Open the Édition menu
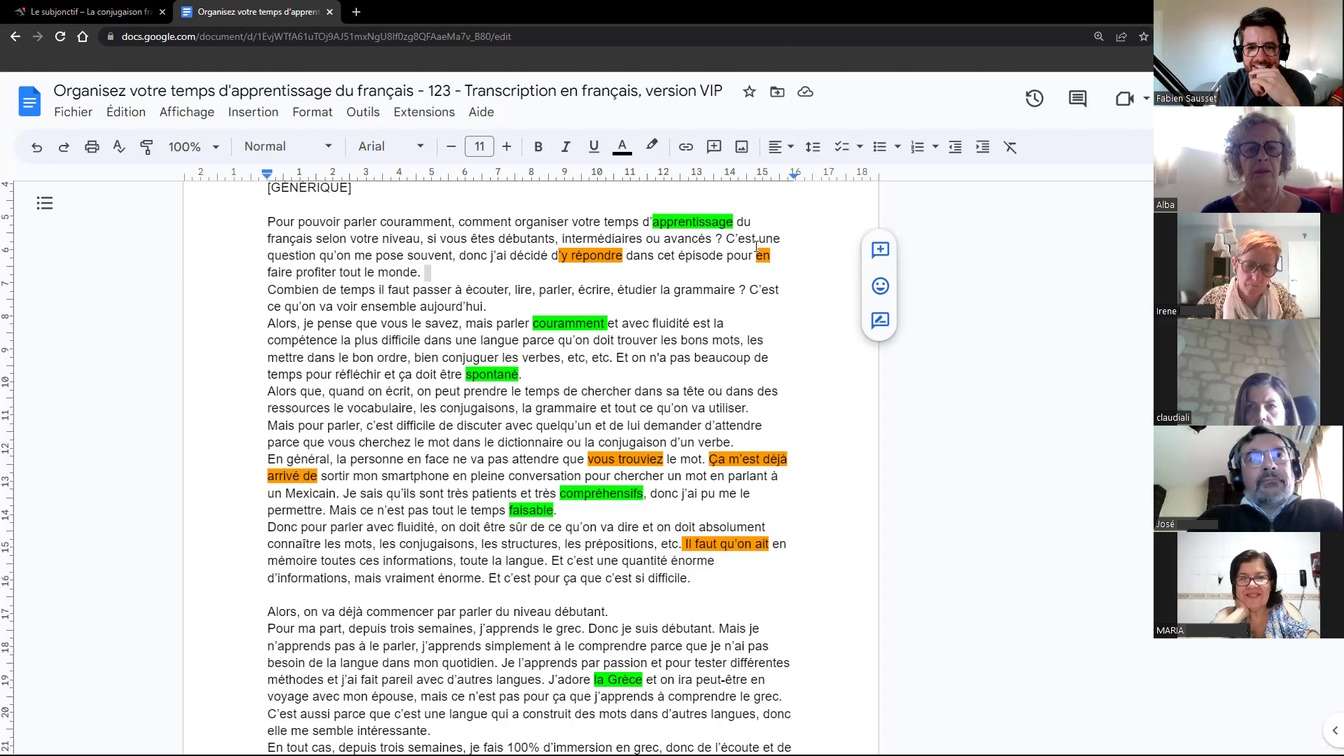Image resolution: width=1344 pixels, height=756 pixels. [x=126, y=112]
